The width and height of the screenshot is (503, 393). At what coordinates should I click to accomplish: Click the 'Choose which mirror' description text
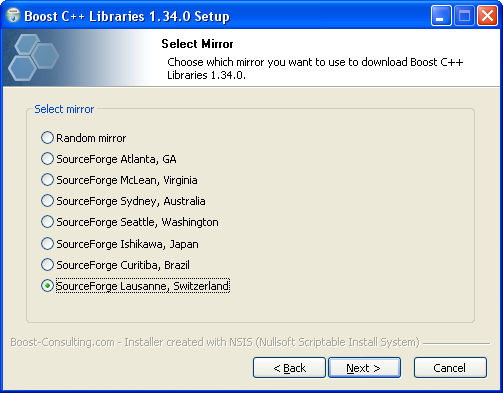[315, 68]
